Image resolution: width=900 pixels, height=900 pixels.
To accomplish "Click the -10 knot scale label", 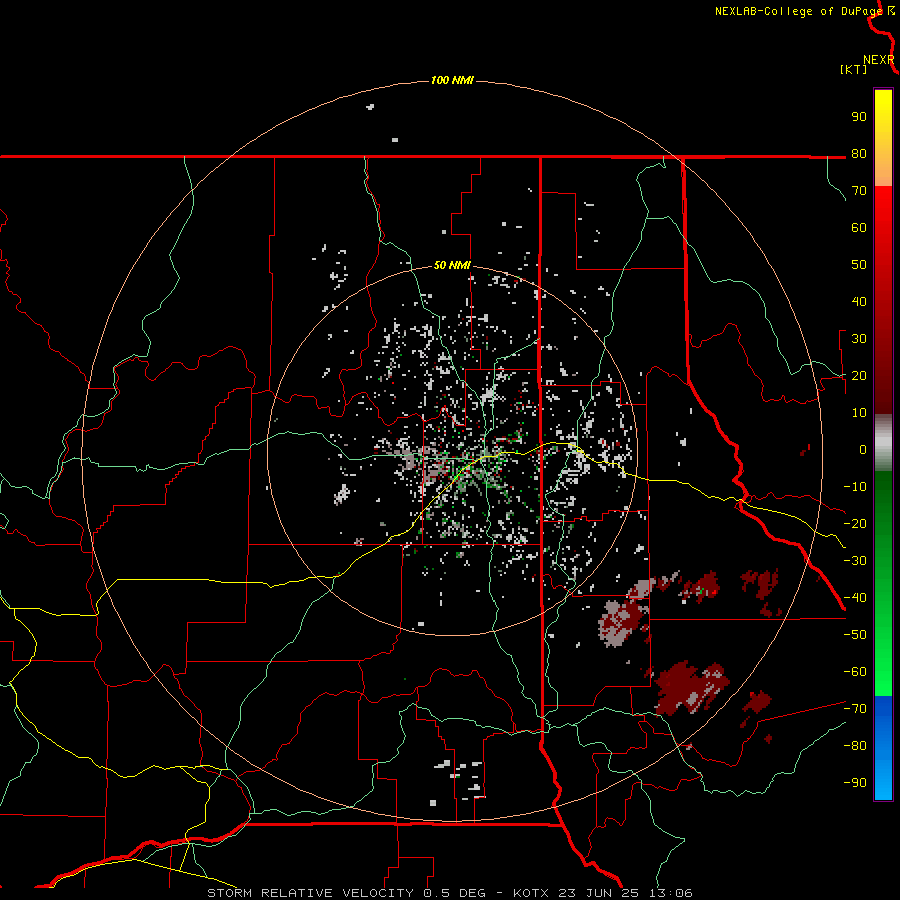I will (855, 487).
